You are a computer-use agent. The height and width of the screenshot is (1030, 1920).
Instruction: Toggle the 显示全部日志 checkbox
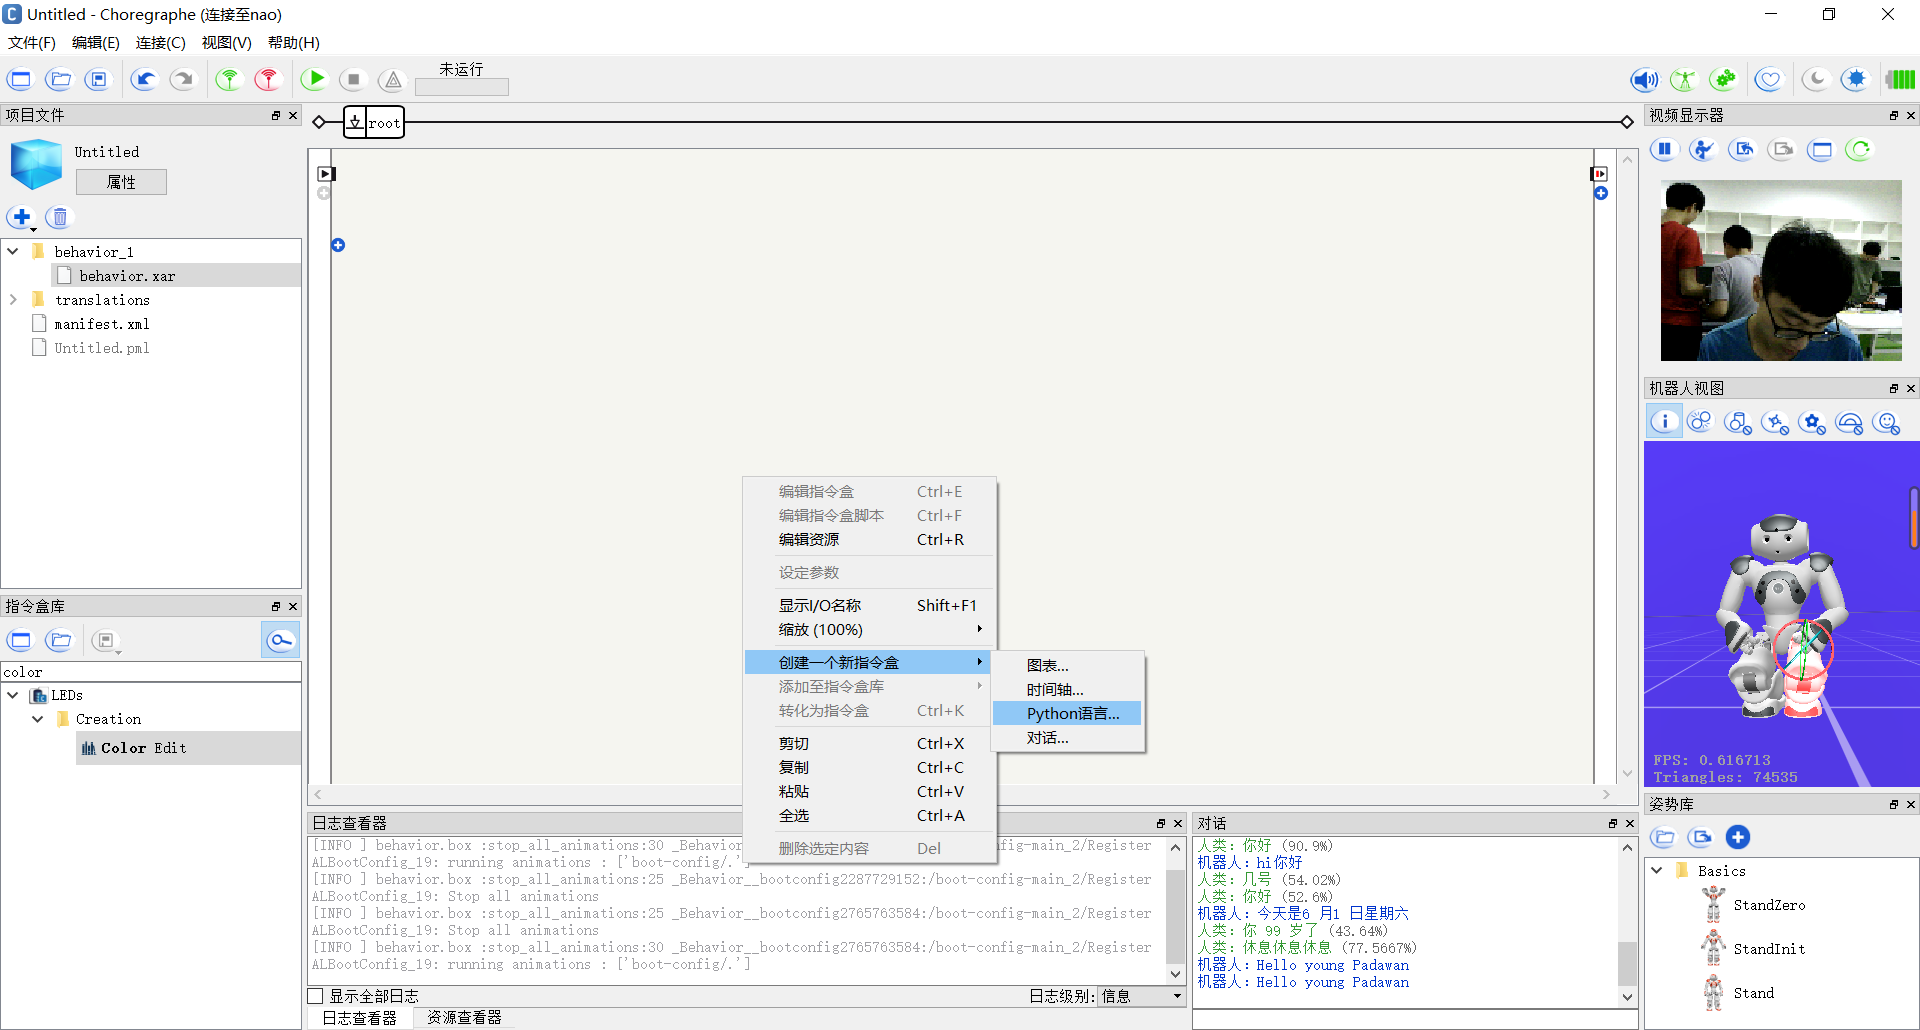coord(314,995)
